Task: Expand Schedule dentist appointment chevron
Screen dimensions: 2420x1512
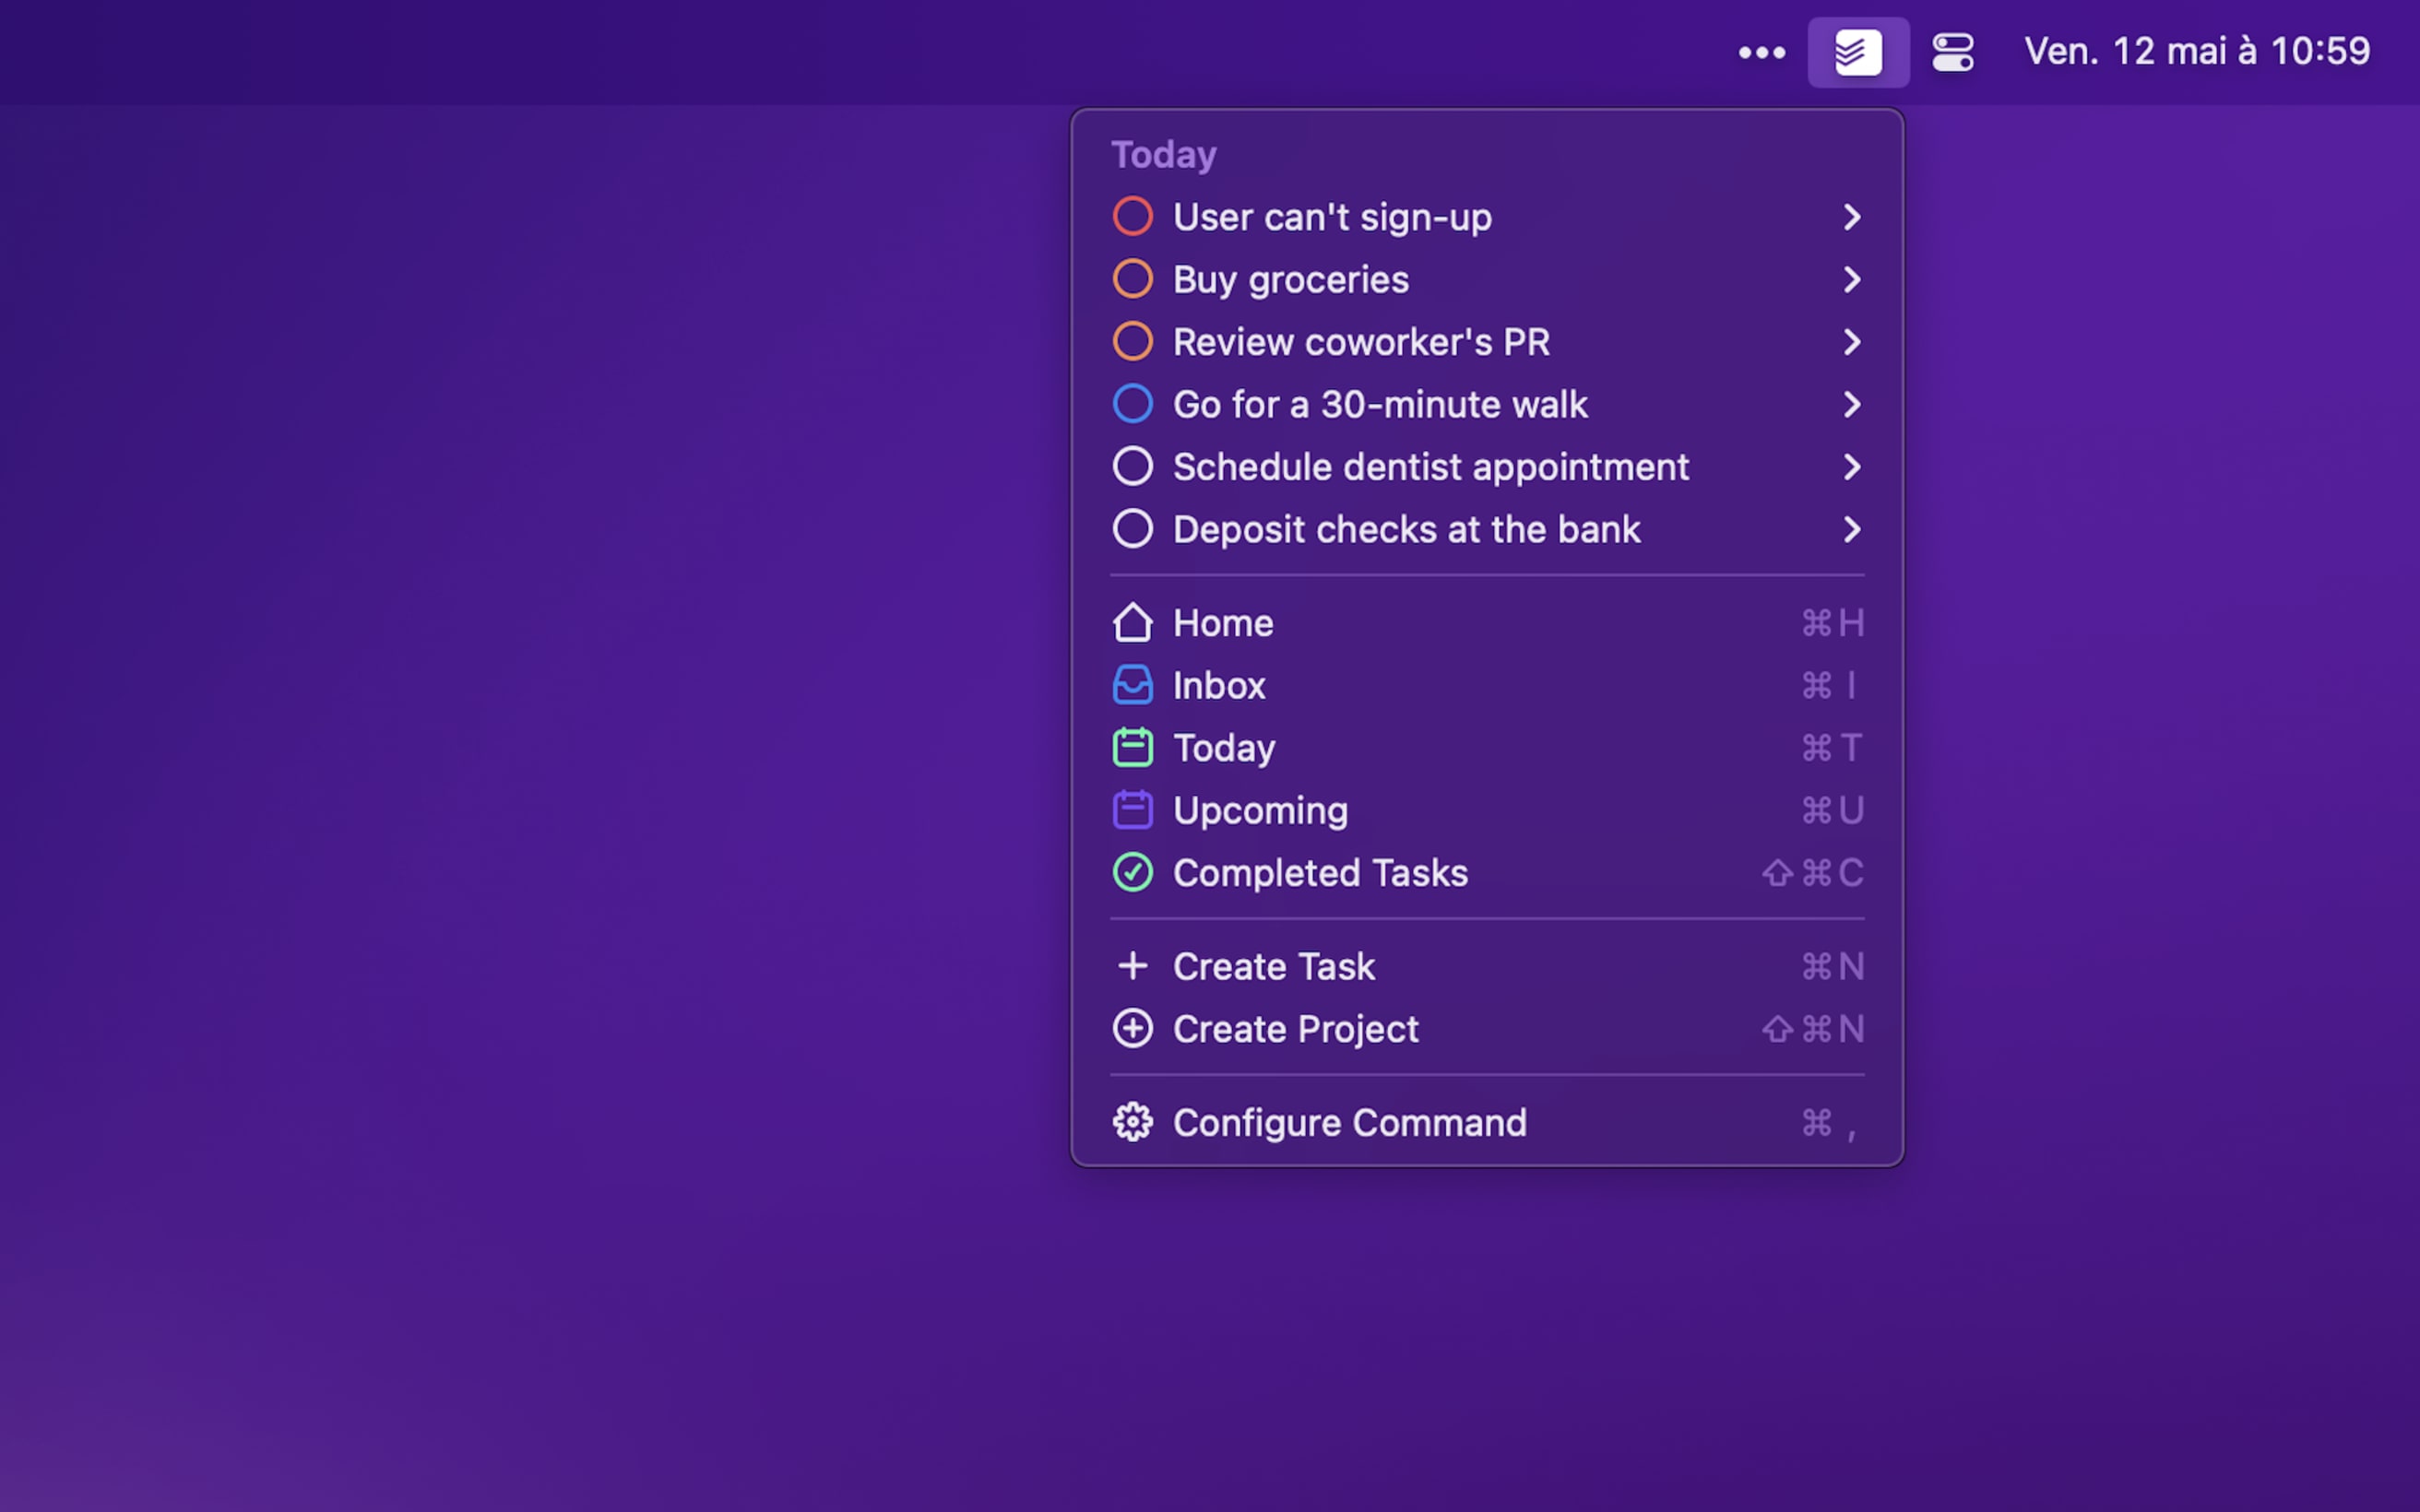Action: 1851,467
